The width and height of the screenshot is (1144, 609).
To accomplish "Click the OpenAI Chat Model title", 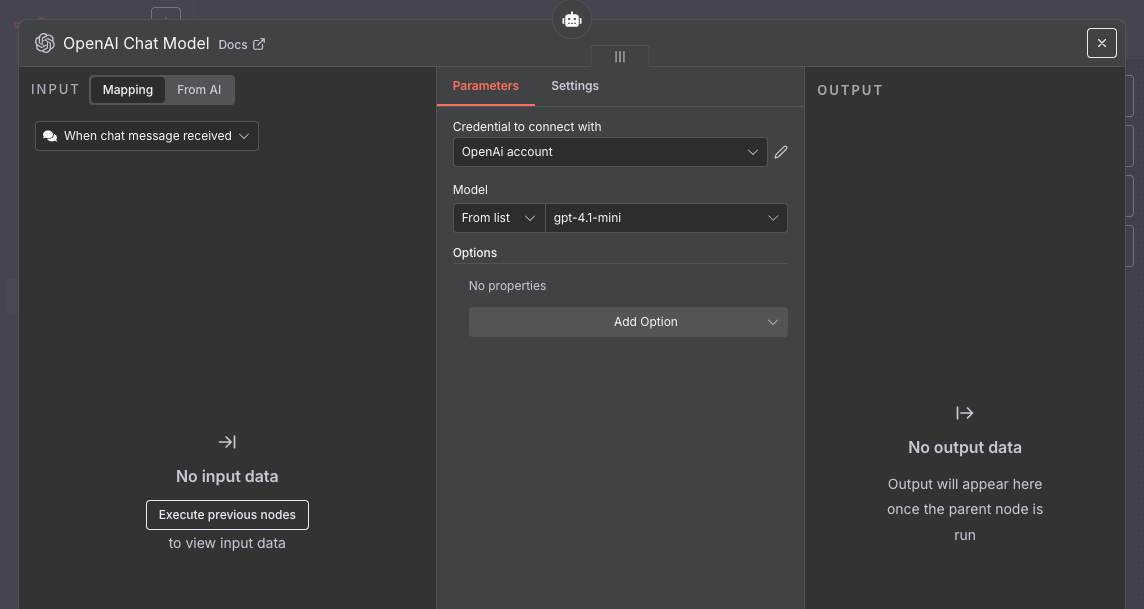I will tap(136, 44).
